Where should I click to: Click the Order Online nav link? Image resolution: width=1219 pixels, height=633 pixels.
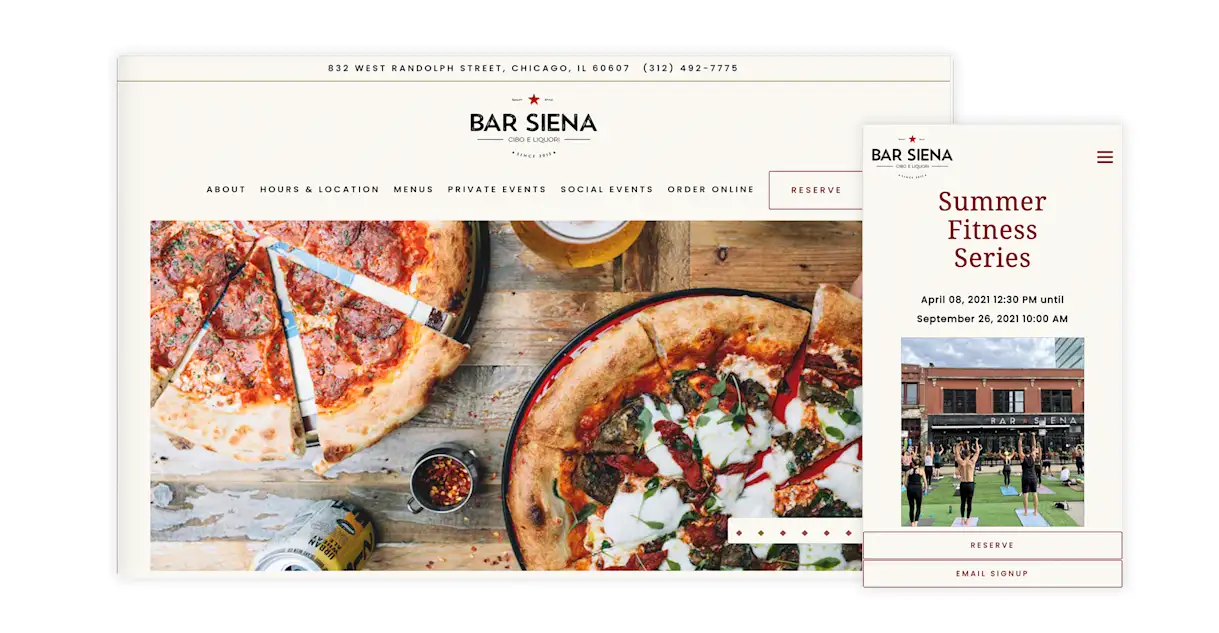(711, 189)
